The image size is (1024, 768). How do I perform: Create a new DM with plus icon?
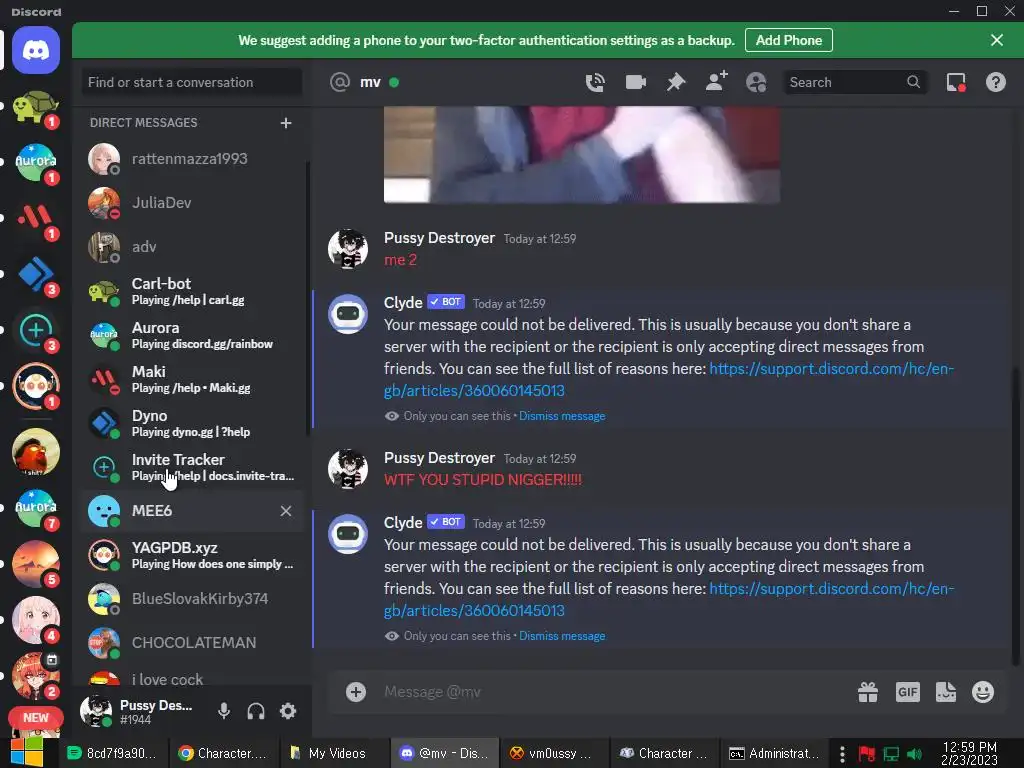285,123
